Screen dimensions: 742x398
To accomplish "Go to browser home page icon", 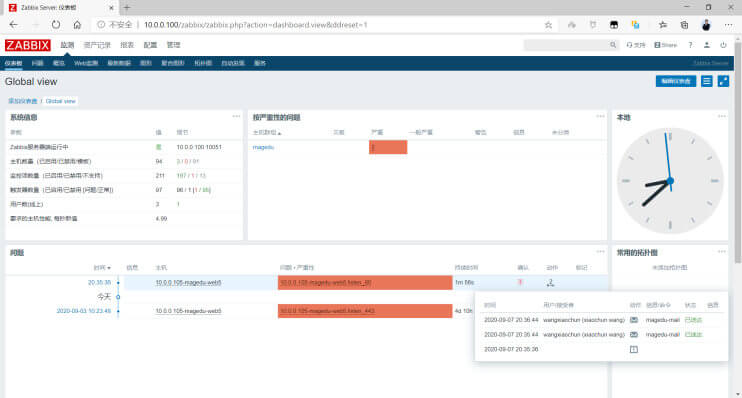I will pyautogui.click(x=77, y=25).
